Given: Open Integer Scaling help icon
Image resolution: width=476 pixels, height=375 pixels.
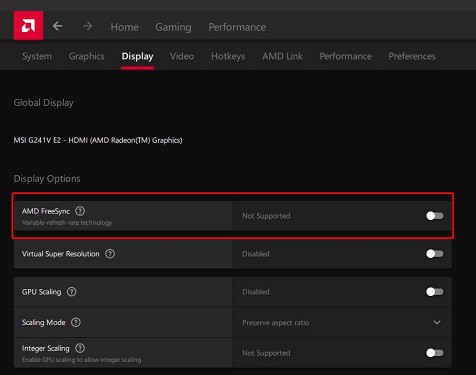Looking at the screenshot, I should tap(80, 348).
